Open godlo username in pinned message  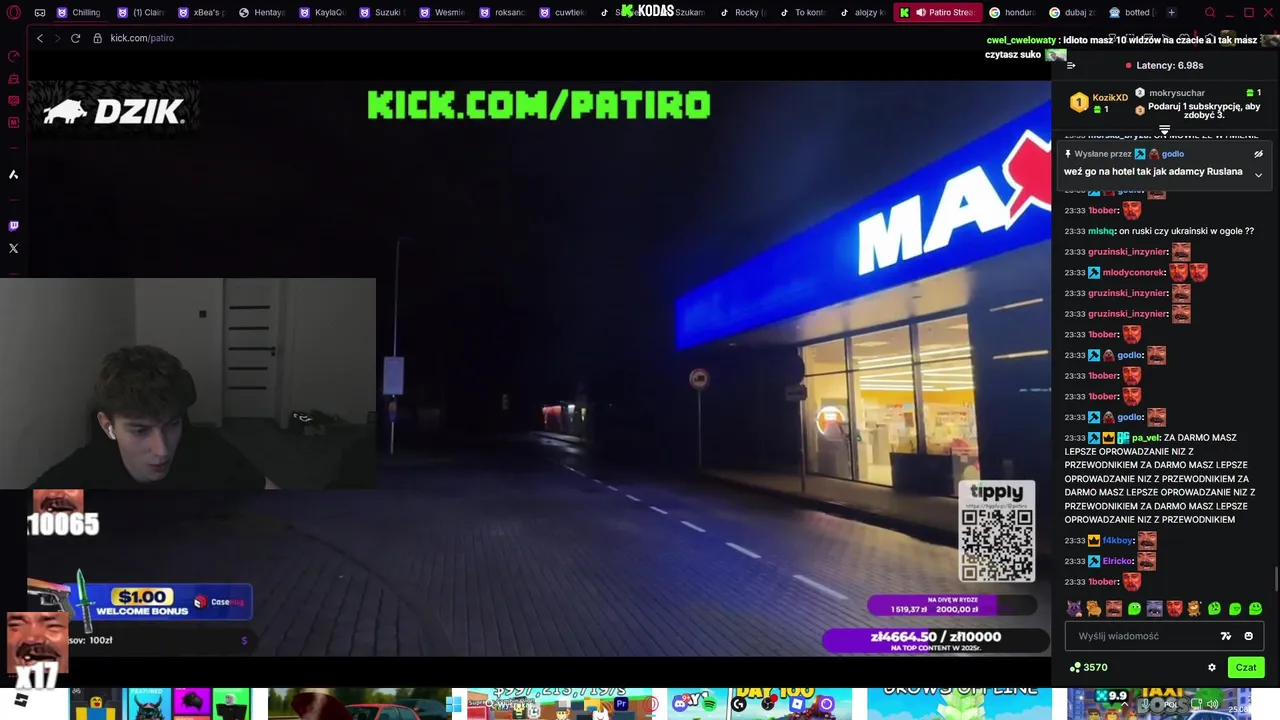point(1173,154)
